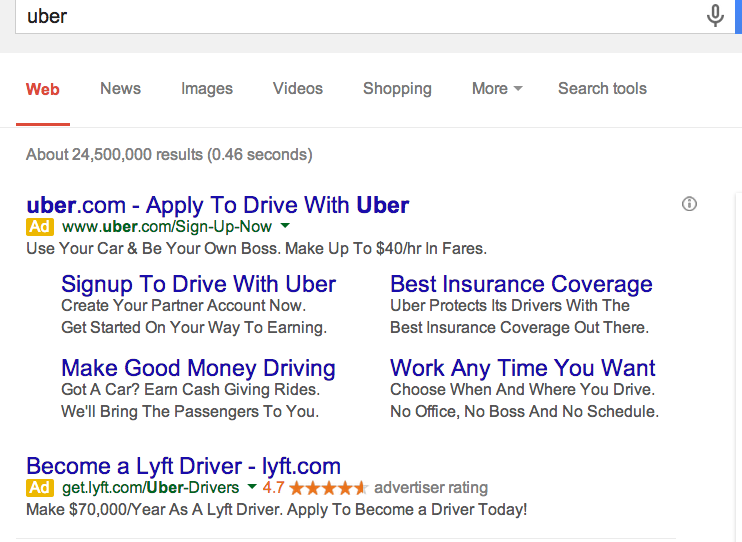742x542 pixels.
Task: Click the www.uber.com/Sign-Up-Now URL
Action: point(167,227)
